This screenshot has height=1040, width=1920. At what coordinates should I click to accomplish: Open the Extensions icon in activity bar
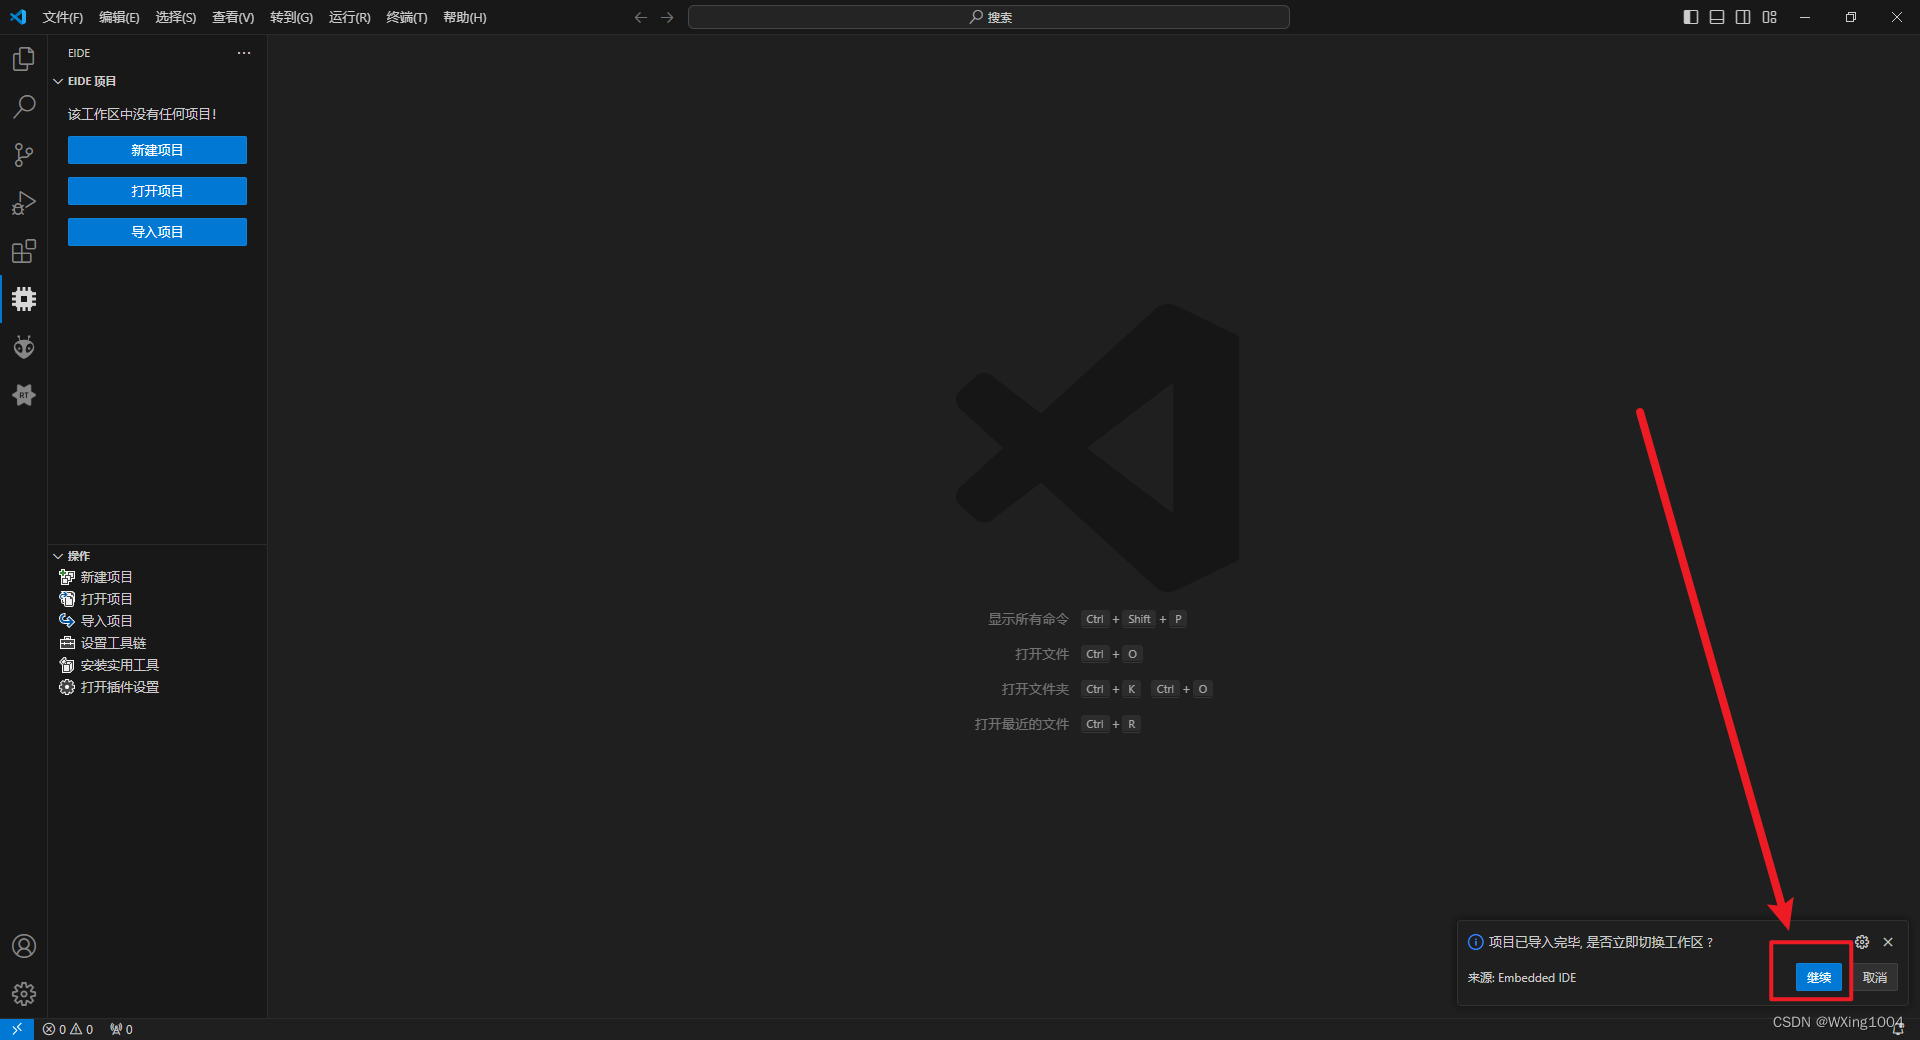(23, 251)
